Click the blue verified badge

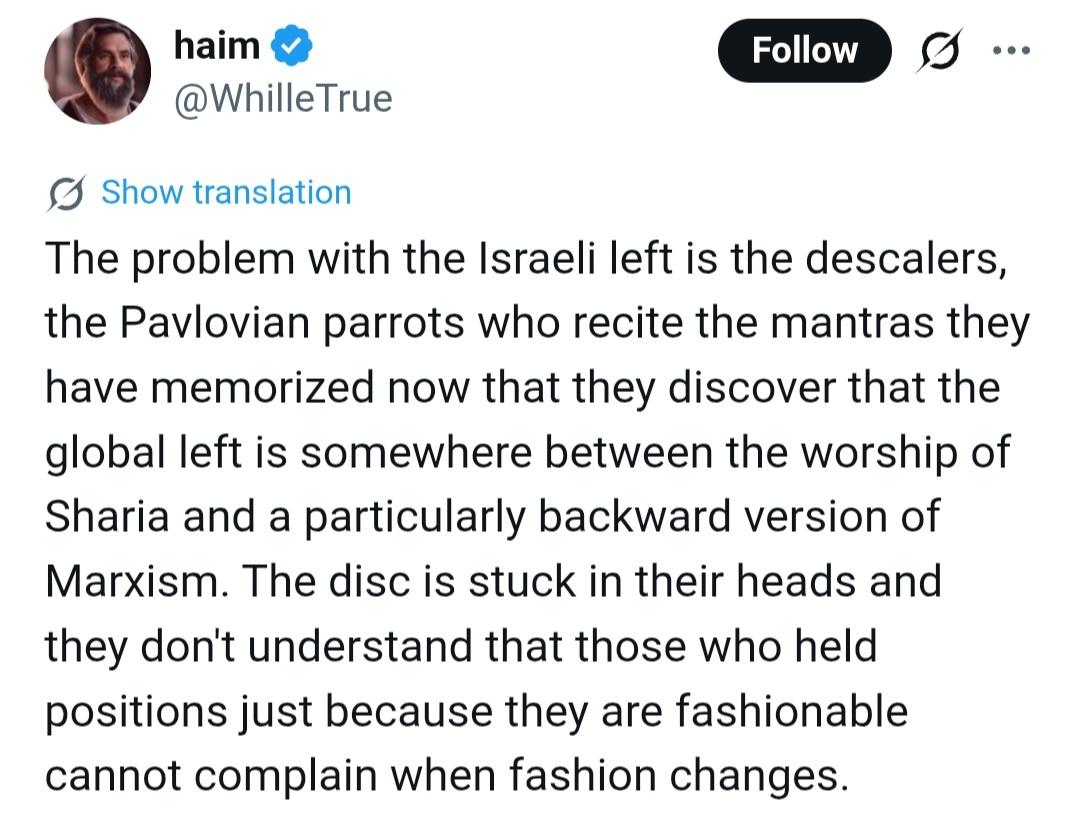pos(295,46)
